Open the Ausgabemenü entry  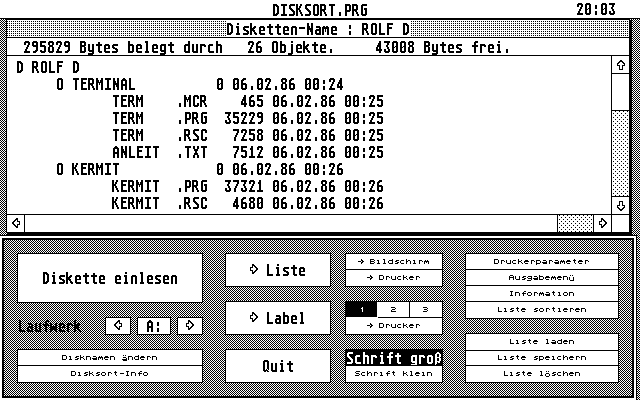[541, 277]
